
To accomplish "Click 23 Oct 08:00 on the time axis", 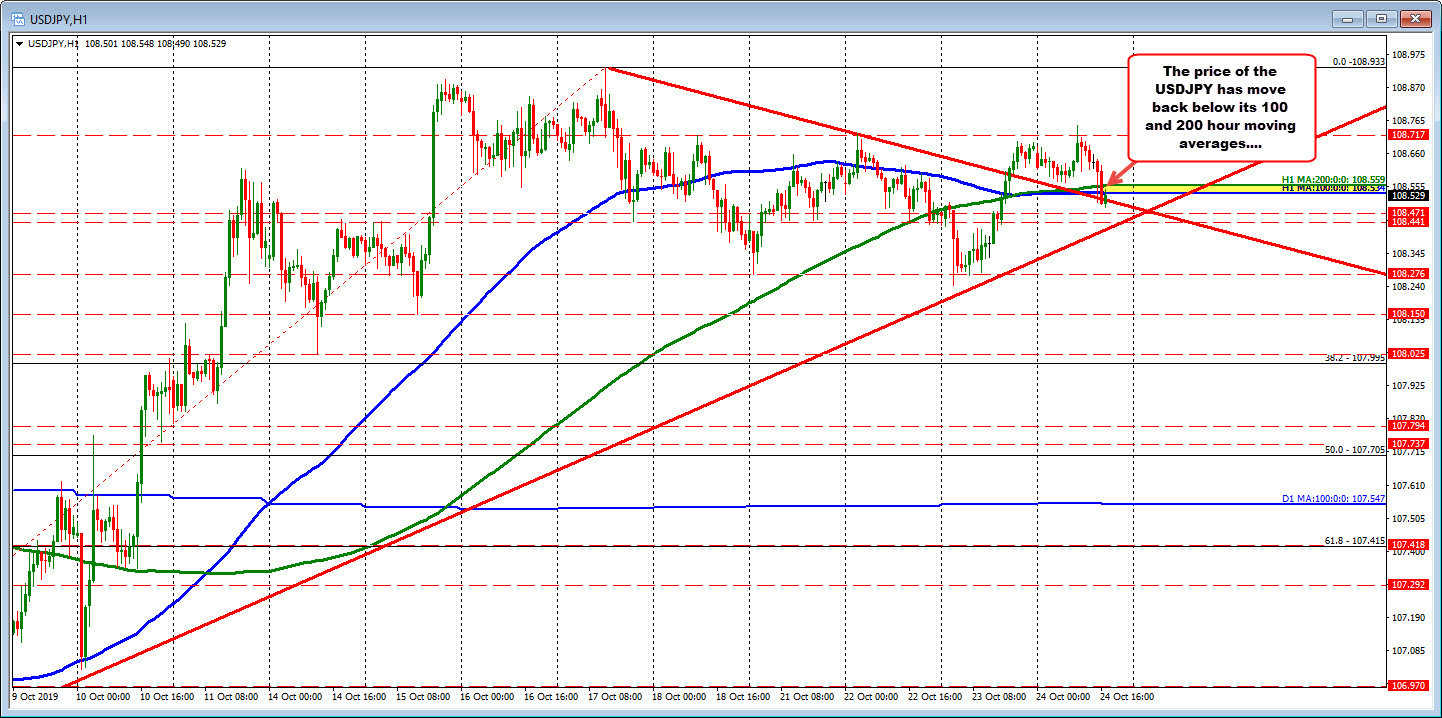I will (x=1001, y=696).
